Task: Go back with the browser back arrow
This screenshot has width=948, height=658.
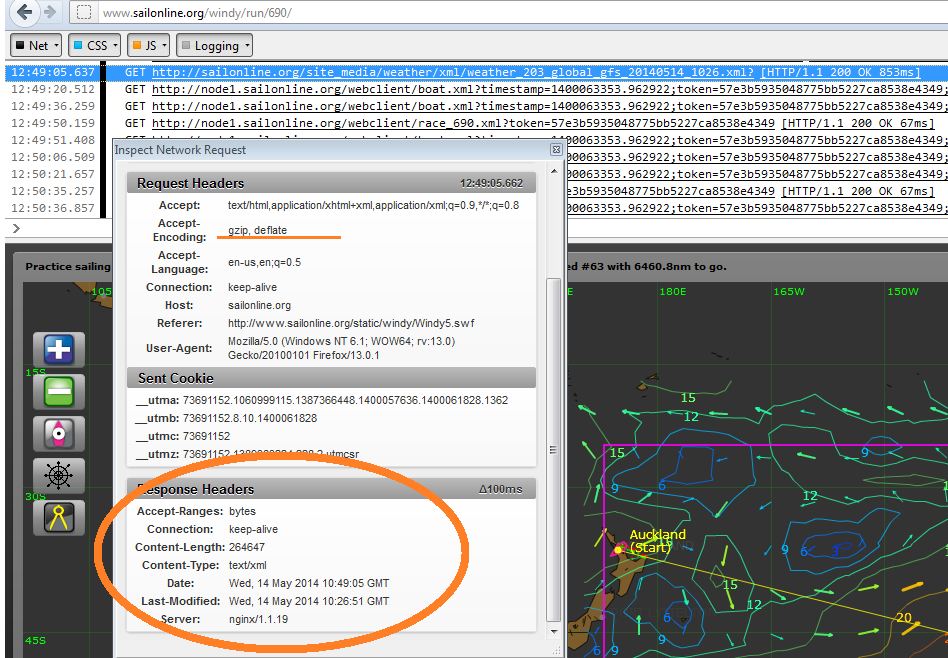Action: click(x=24, y=11)
